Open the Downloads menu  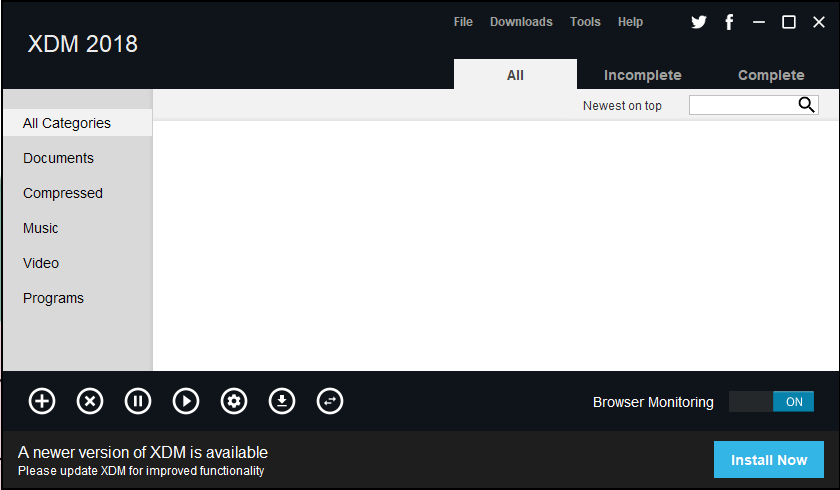point(521,22)
